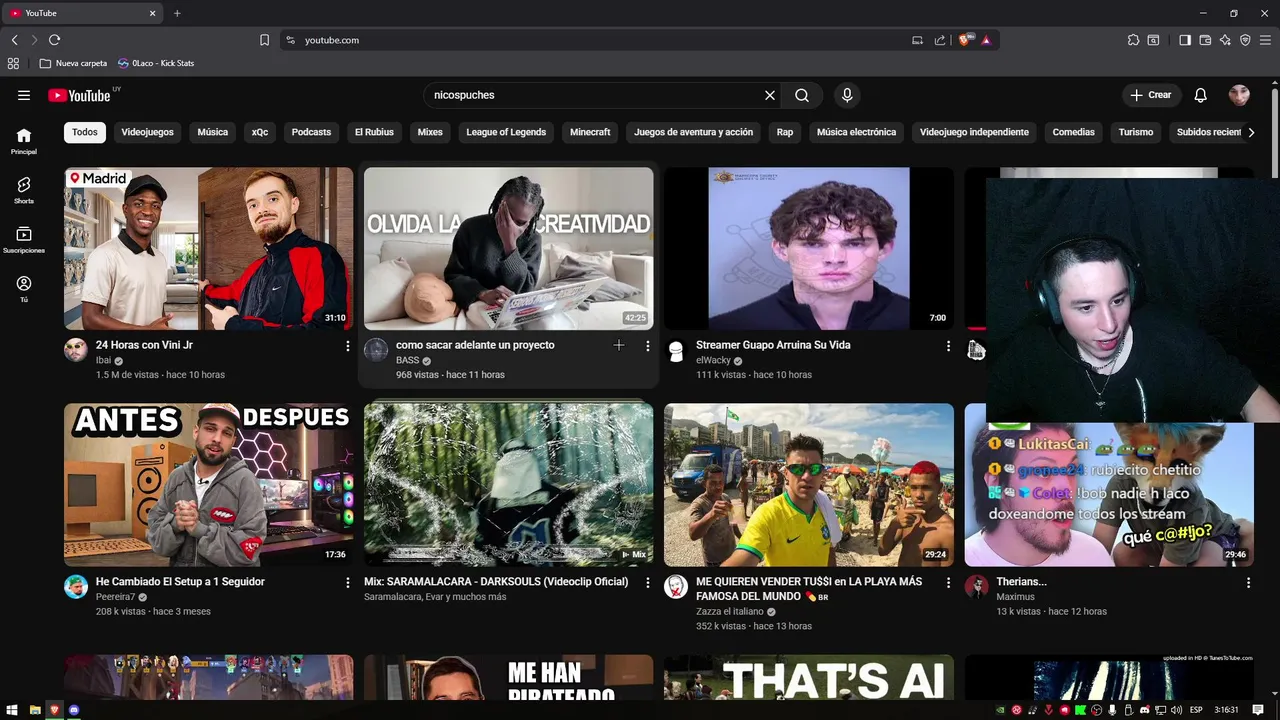Click the Crear button

click(x=1150, y=95)
